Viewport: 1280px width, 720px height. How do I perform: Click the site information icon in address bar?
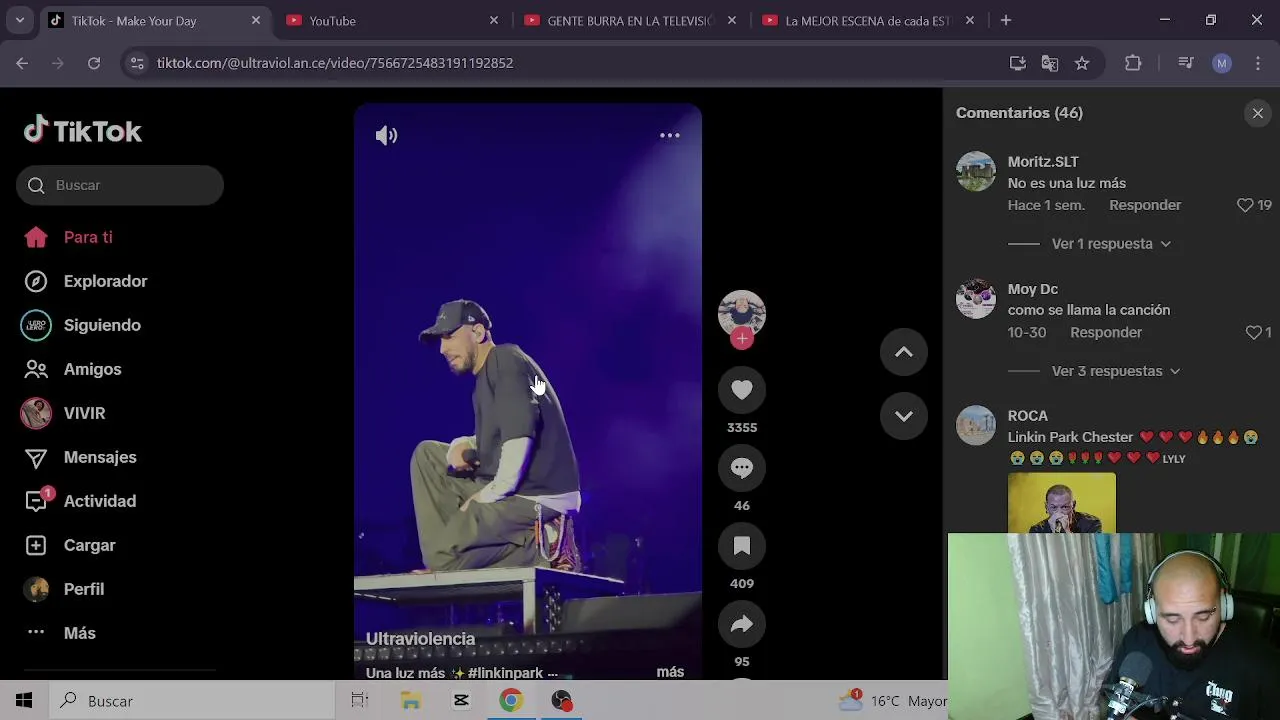[137, 63]
